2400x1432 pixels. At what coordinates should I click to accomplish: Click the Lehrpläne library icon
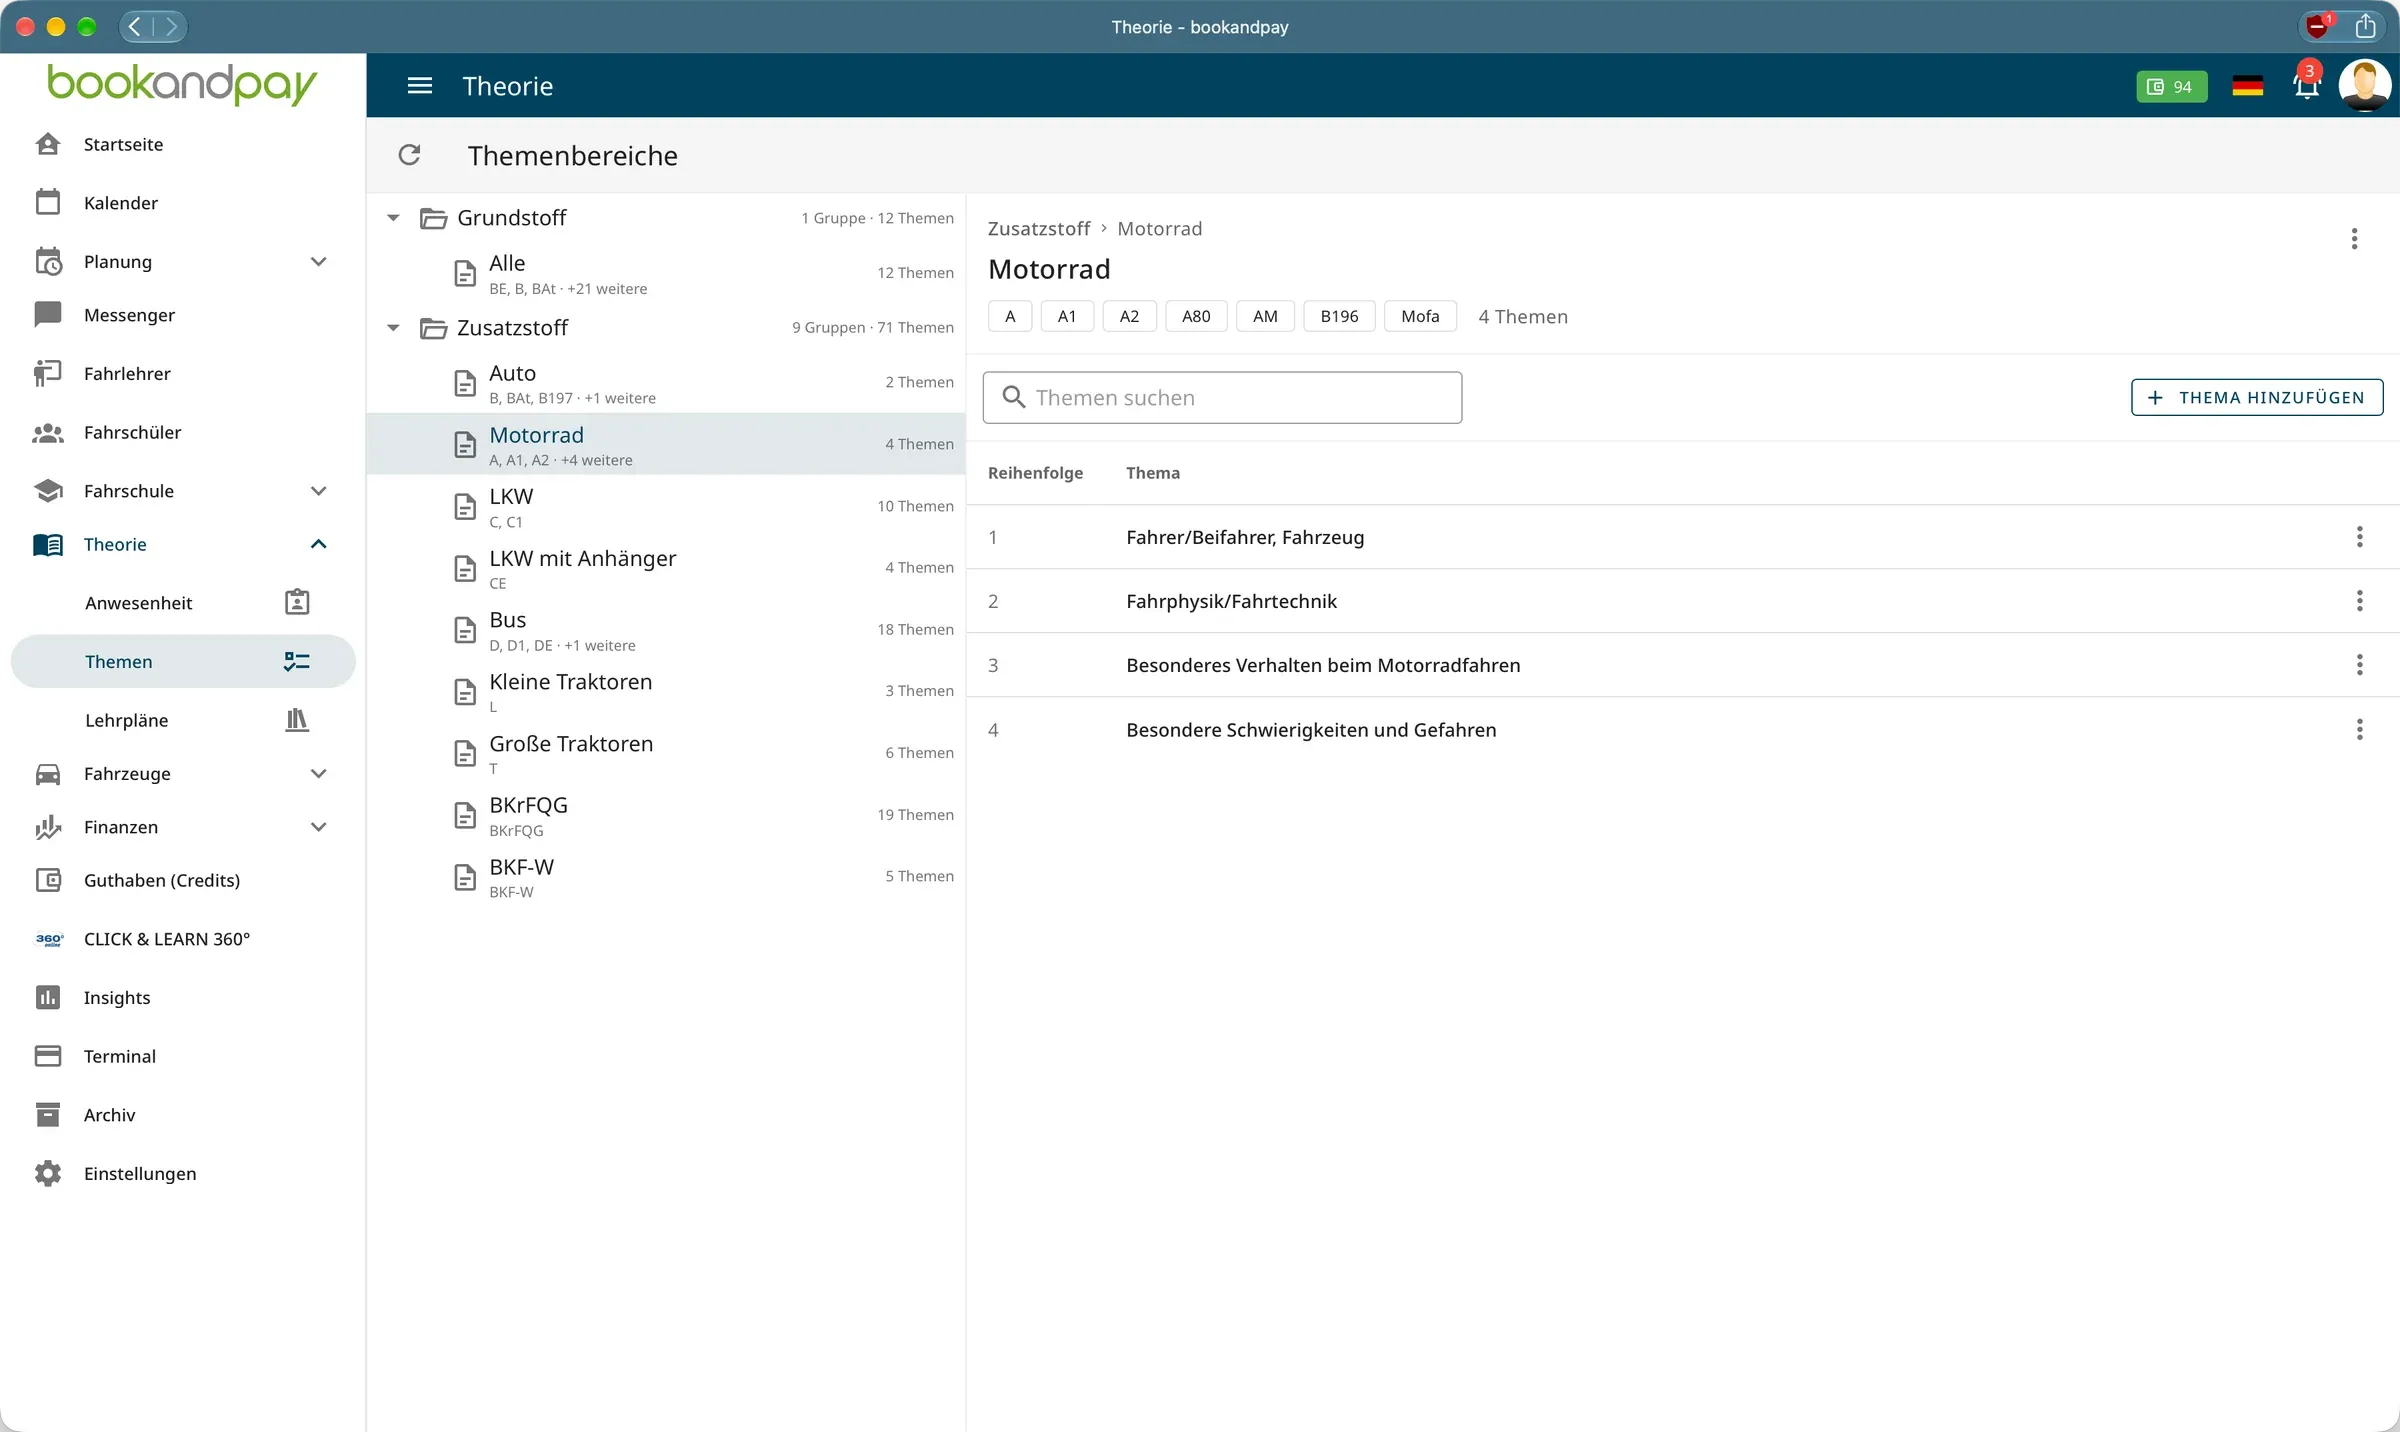coord(297,720)
